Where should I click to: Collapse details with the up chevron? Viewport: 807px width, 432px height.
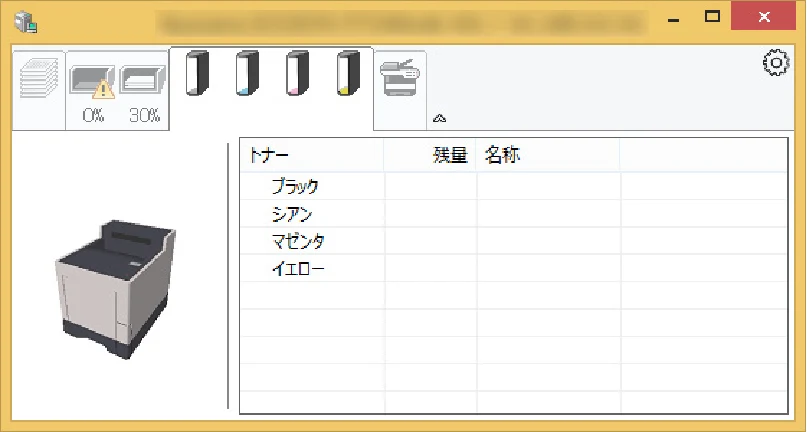pos(439,118)
